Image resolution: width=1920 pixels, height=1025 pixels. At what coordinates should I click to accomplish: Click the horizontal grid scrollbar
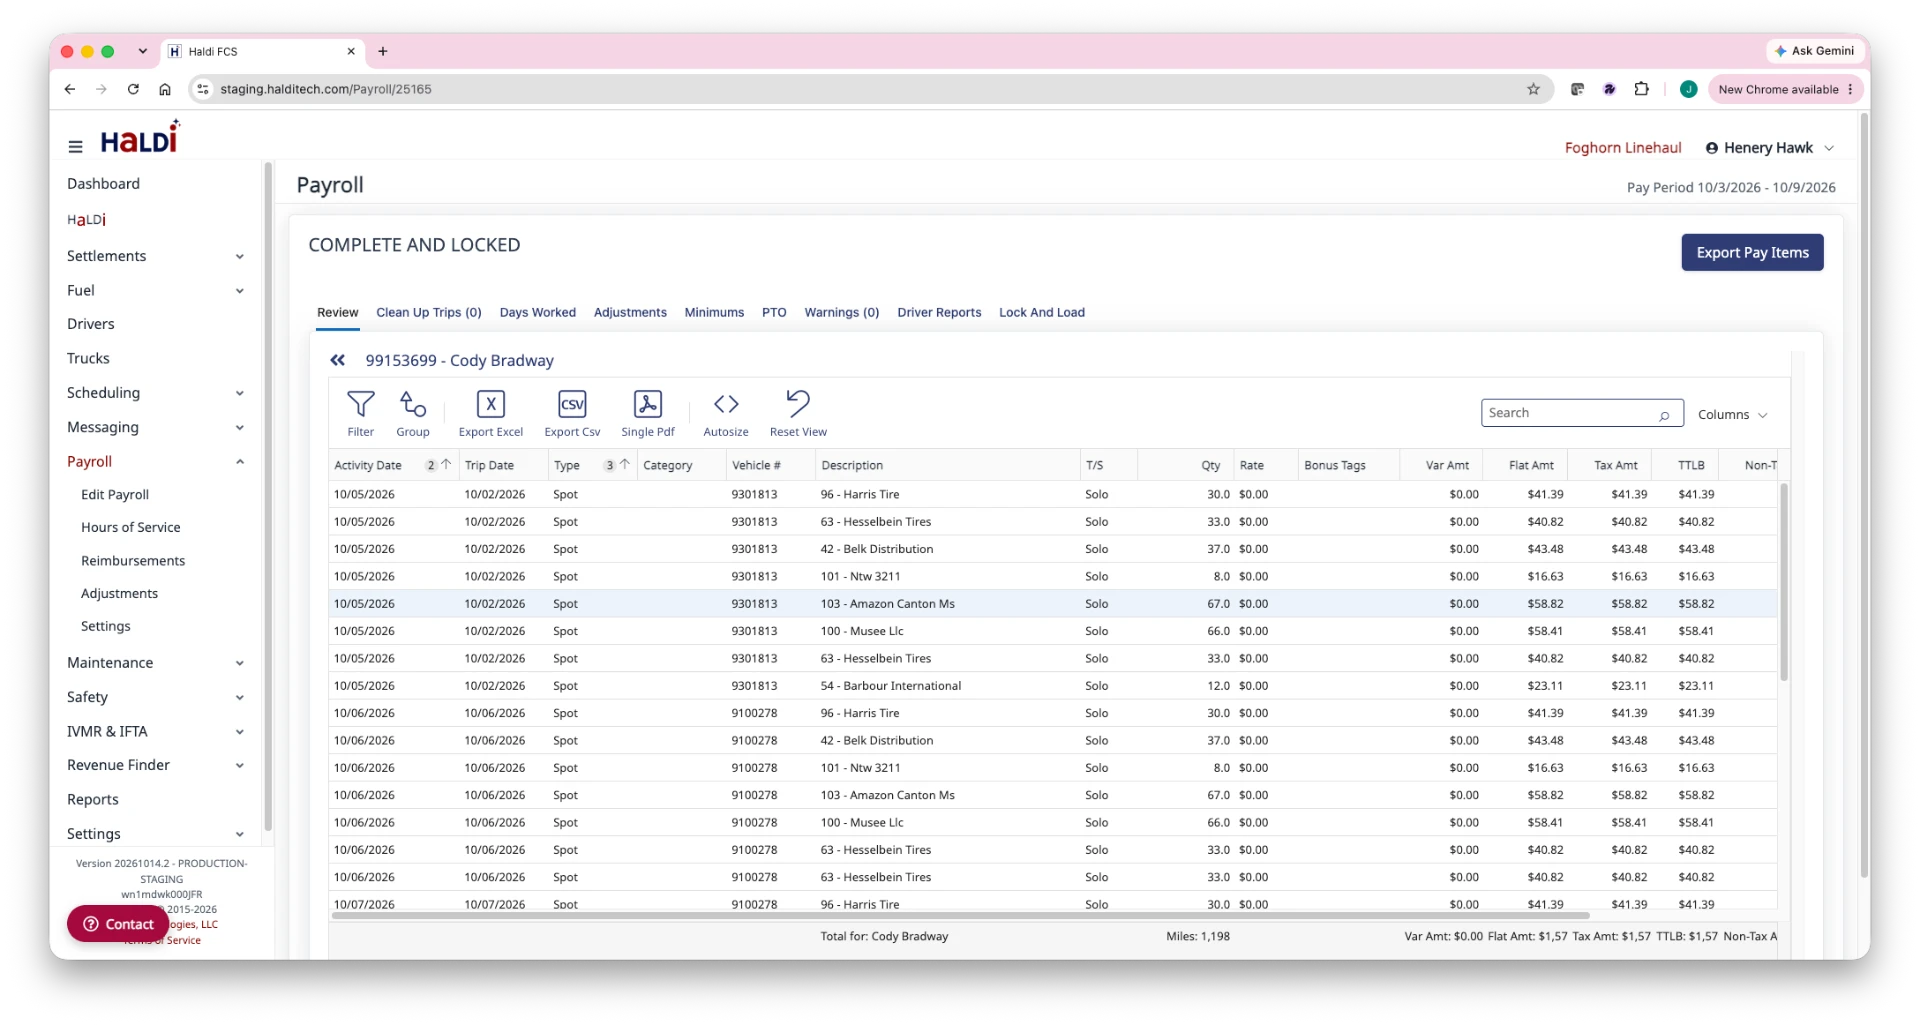[x=960, y=915]
